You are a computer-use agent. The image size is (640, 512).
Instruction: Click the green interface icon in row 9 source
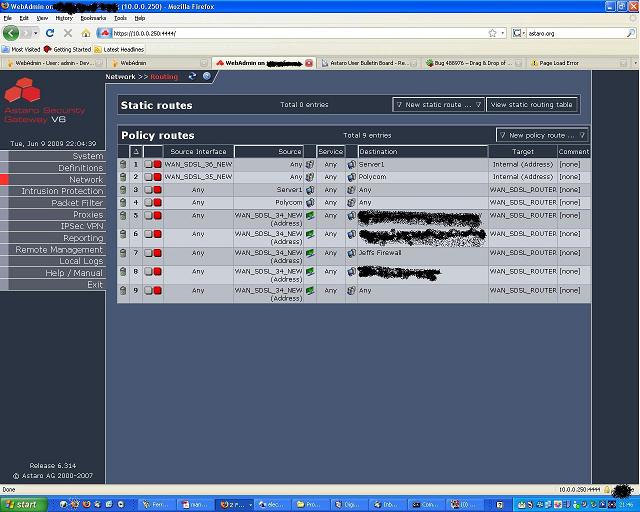[310, 290]
